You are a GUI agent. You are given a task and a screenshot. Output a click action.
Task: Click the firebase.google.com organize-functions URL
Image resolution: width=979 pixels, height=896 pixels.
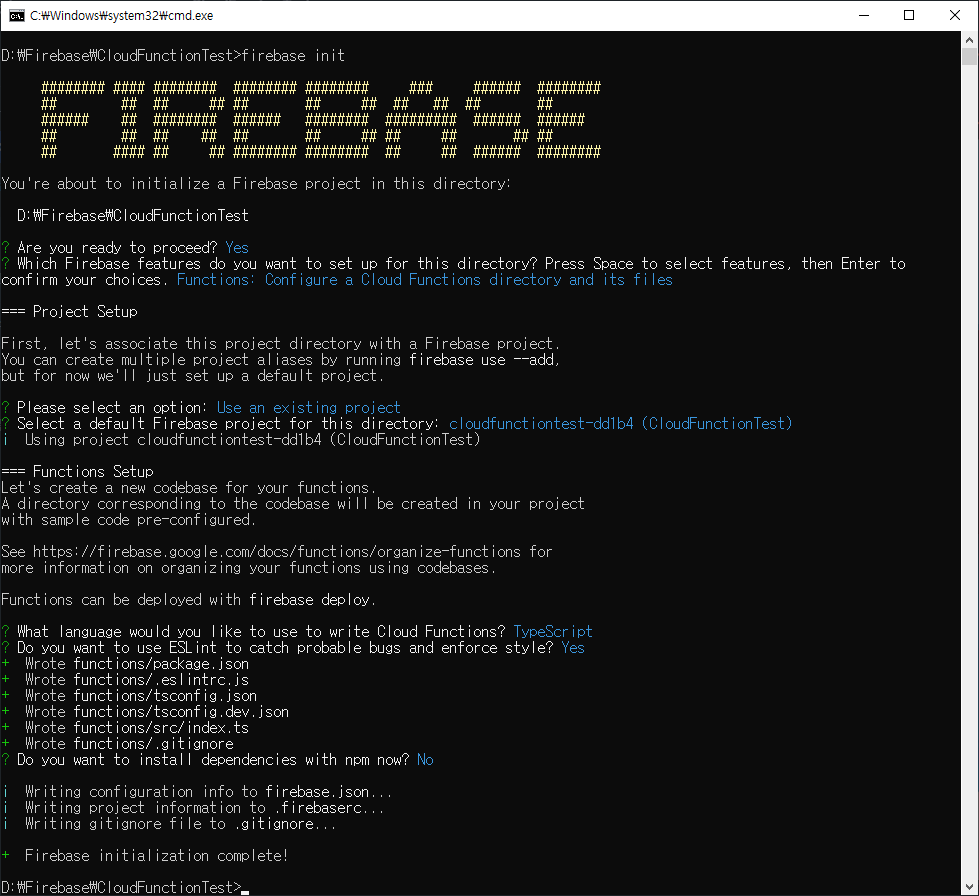277,552
